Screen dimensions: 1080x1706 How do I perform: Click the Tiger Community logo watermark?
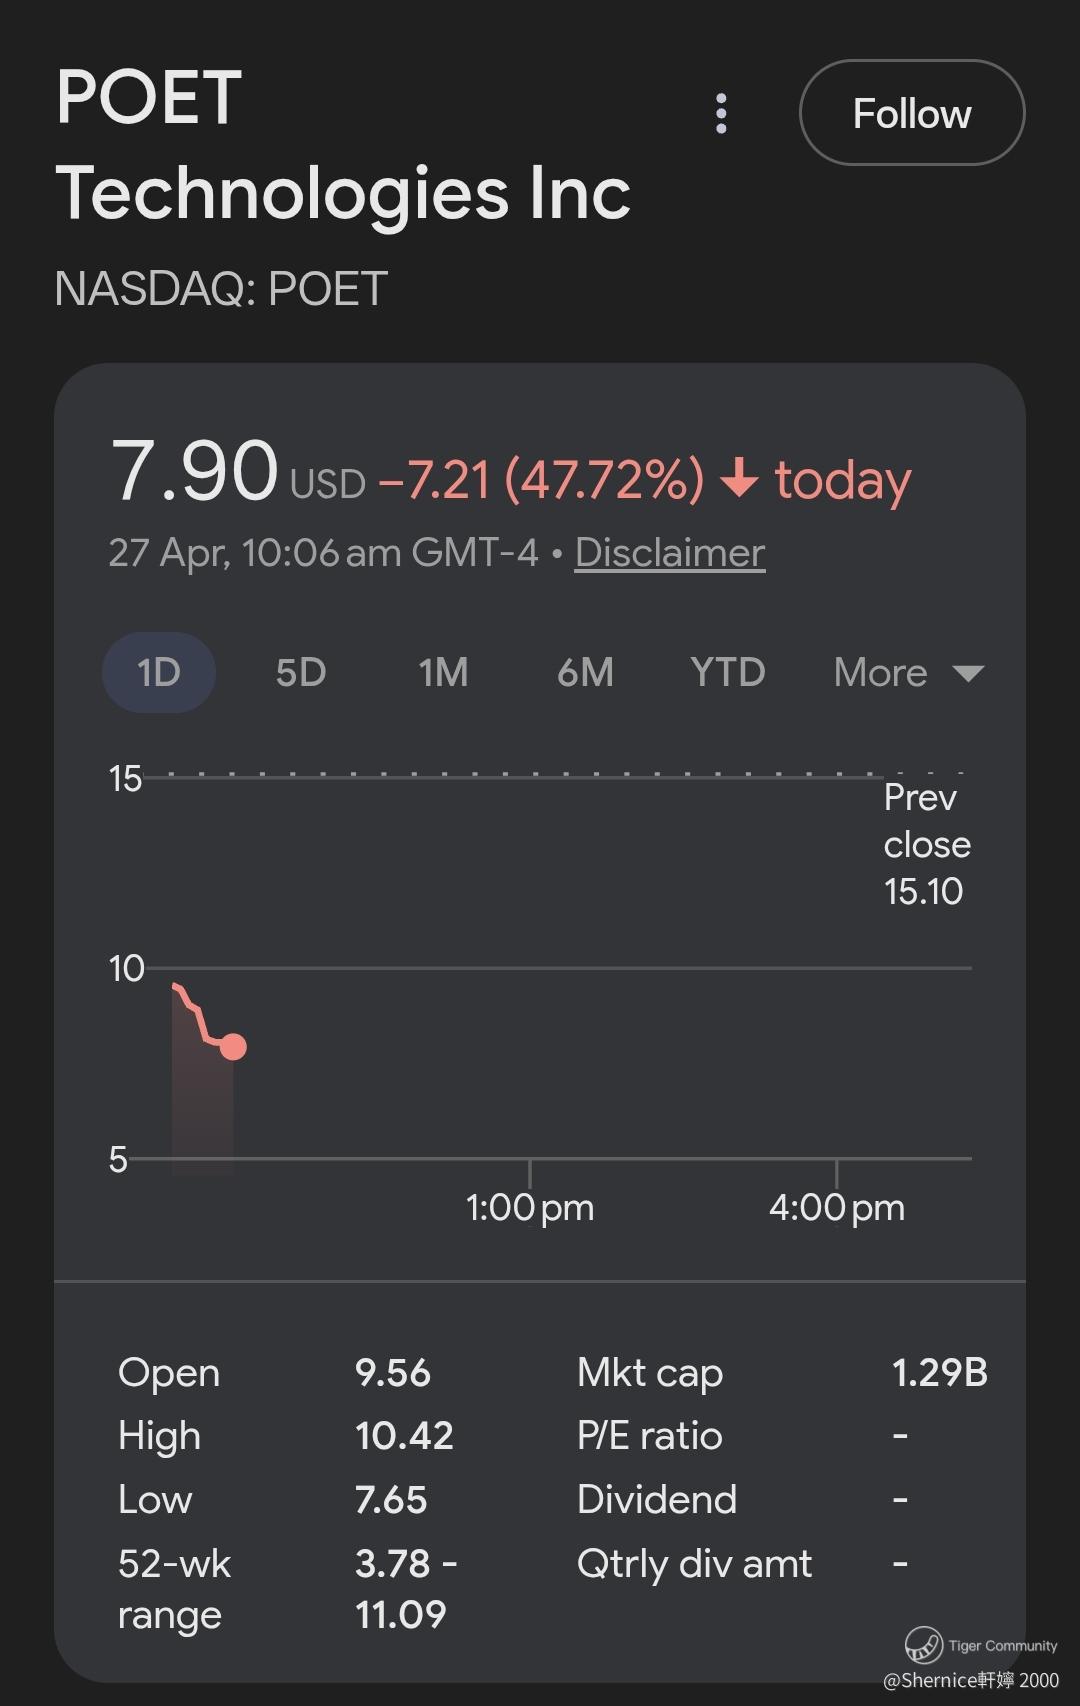[924, 1645]
